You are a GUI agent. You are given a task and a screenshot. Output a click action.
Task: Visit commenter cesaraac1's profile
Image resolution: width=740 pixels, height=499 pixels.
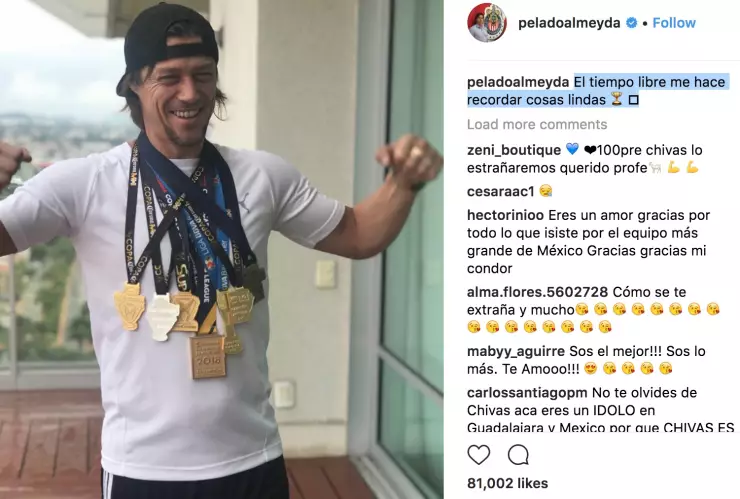point(501,191)
